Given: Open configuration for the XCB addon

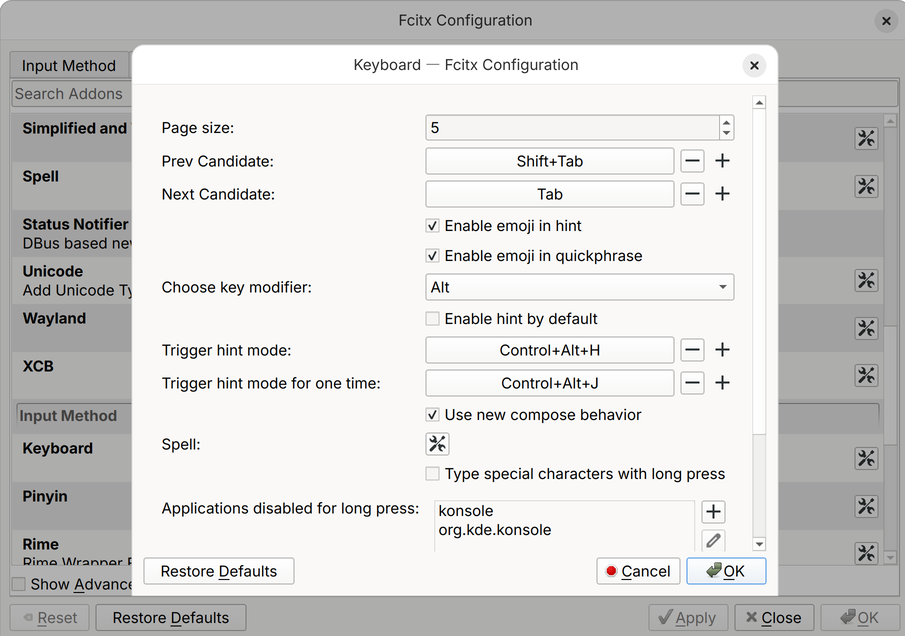Looking at the screenshot, I should (866, 376).
